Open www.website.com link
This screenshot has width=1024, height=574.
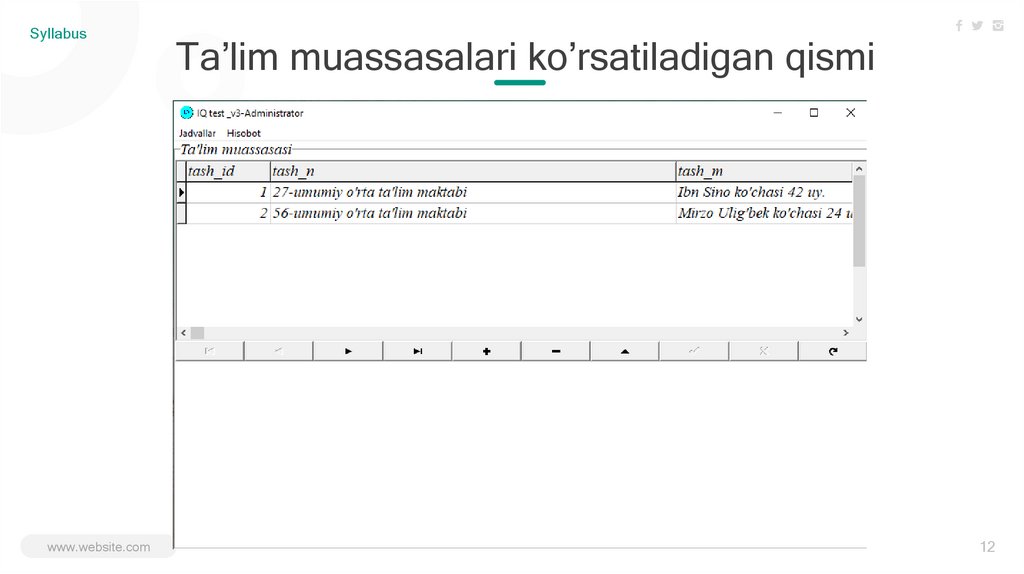[99, 547]
